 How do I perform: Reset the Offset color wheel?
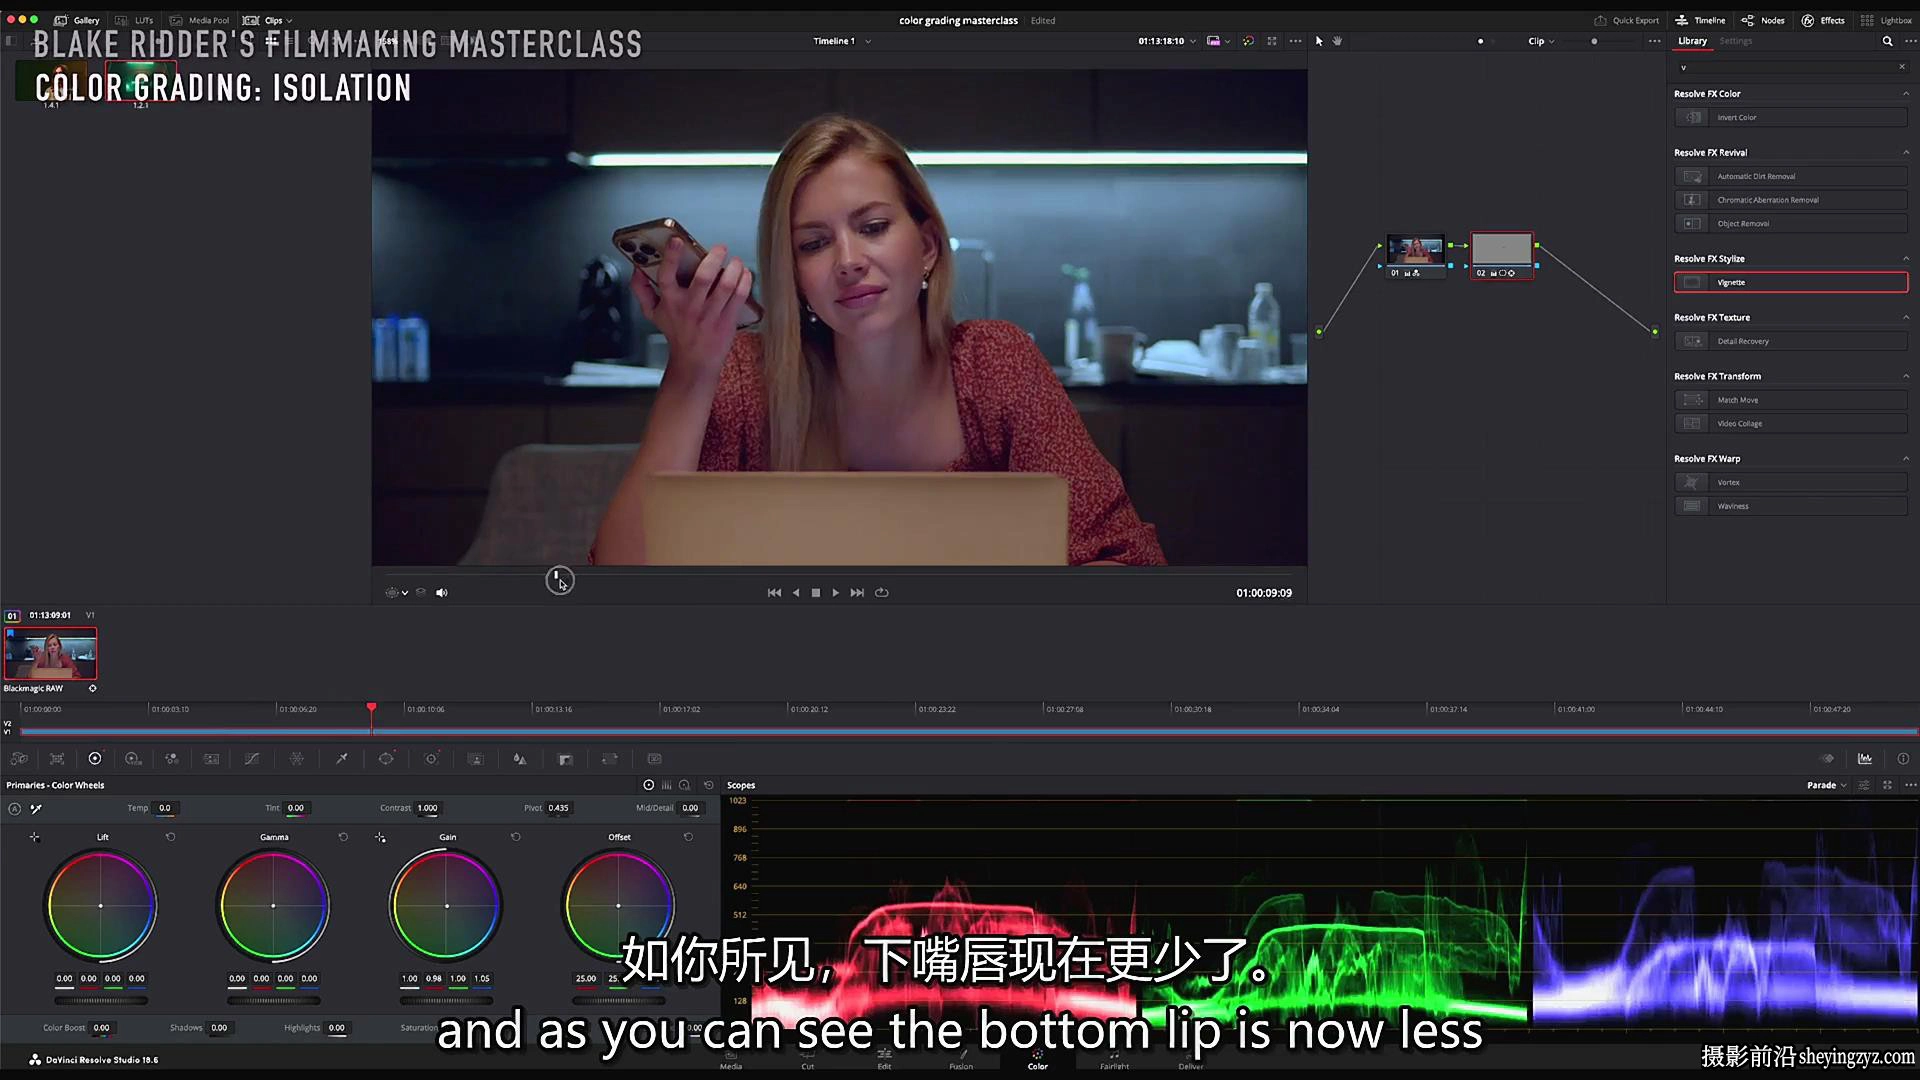[688, 837]
